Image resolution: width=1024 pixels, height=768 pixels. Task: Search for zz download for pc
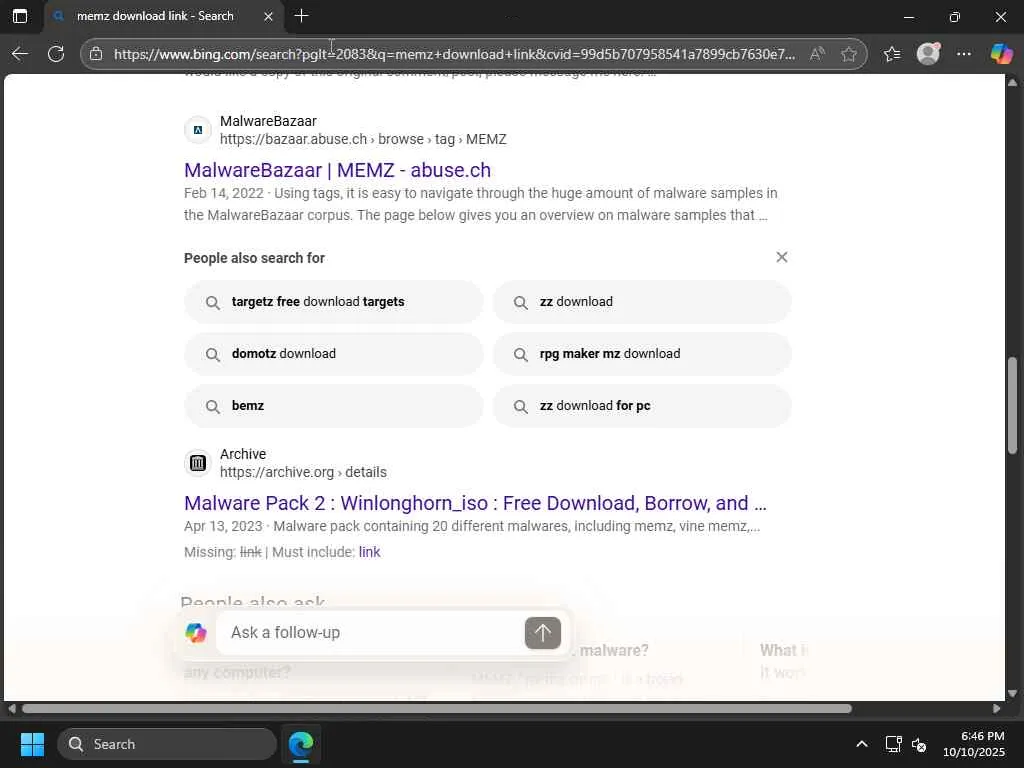pyautogui.click(x=642, y=406)
